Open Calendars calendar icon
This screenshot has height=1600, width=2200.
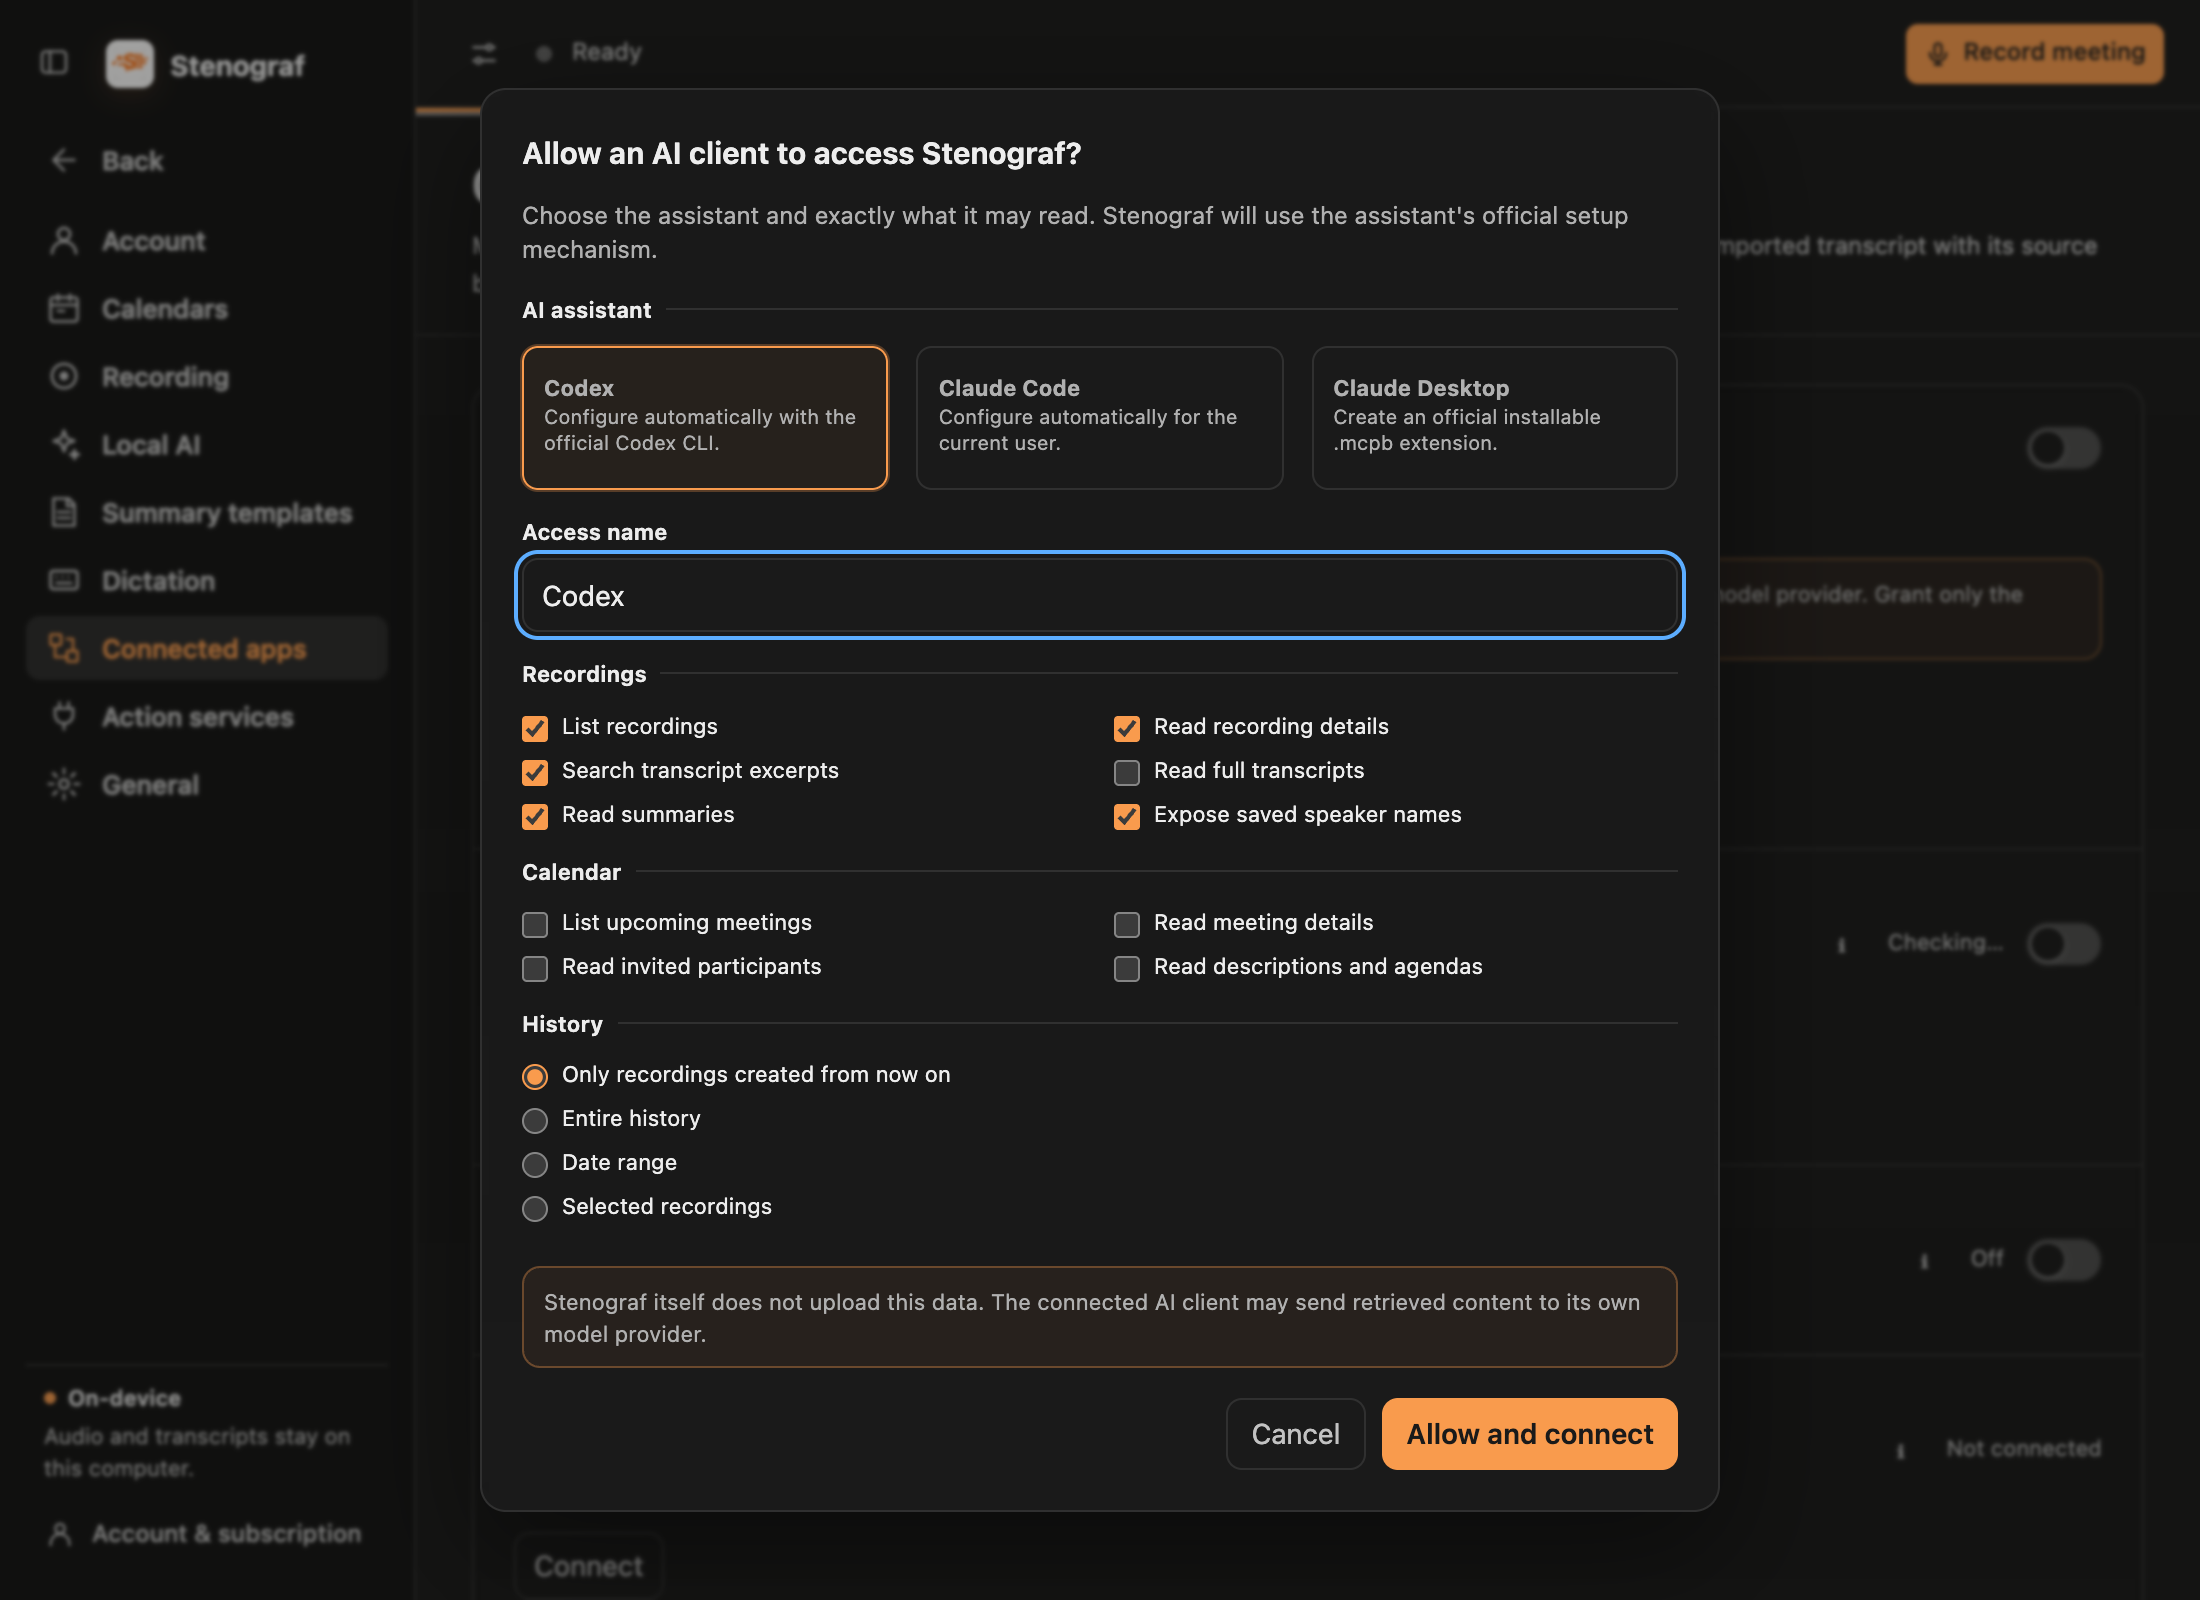64,309
